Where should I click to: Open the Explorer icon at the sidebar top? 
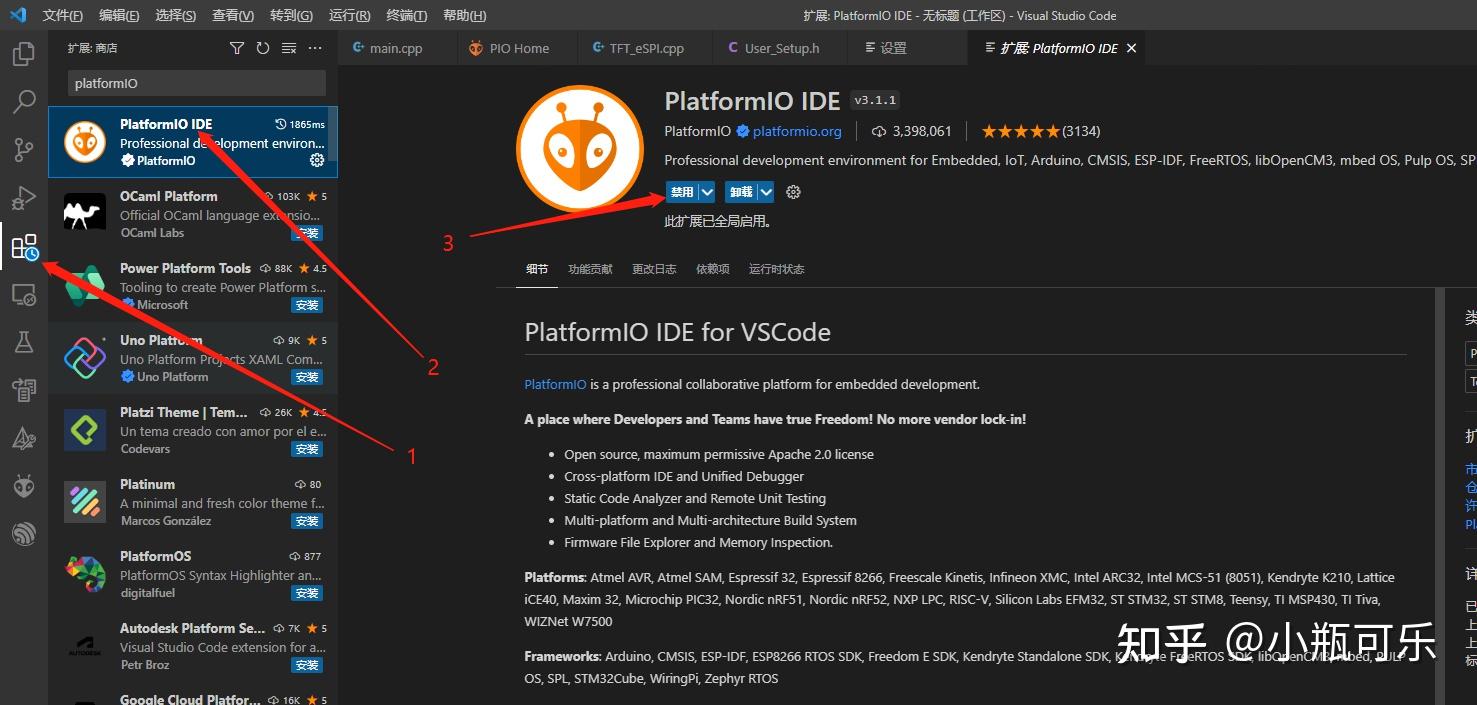(x=24, y=54)
